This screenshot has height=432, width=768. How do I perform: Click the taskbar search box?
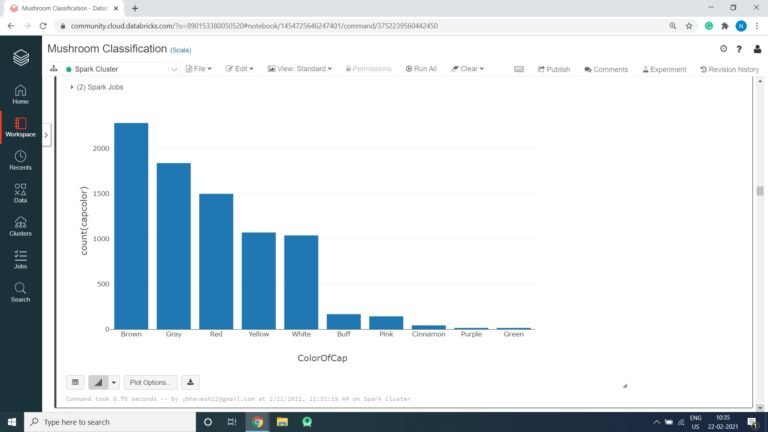(110, 422)
